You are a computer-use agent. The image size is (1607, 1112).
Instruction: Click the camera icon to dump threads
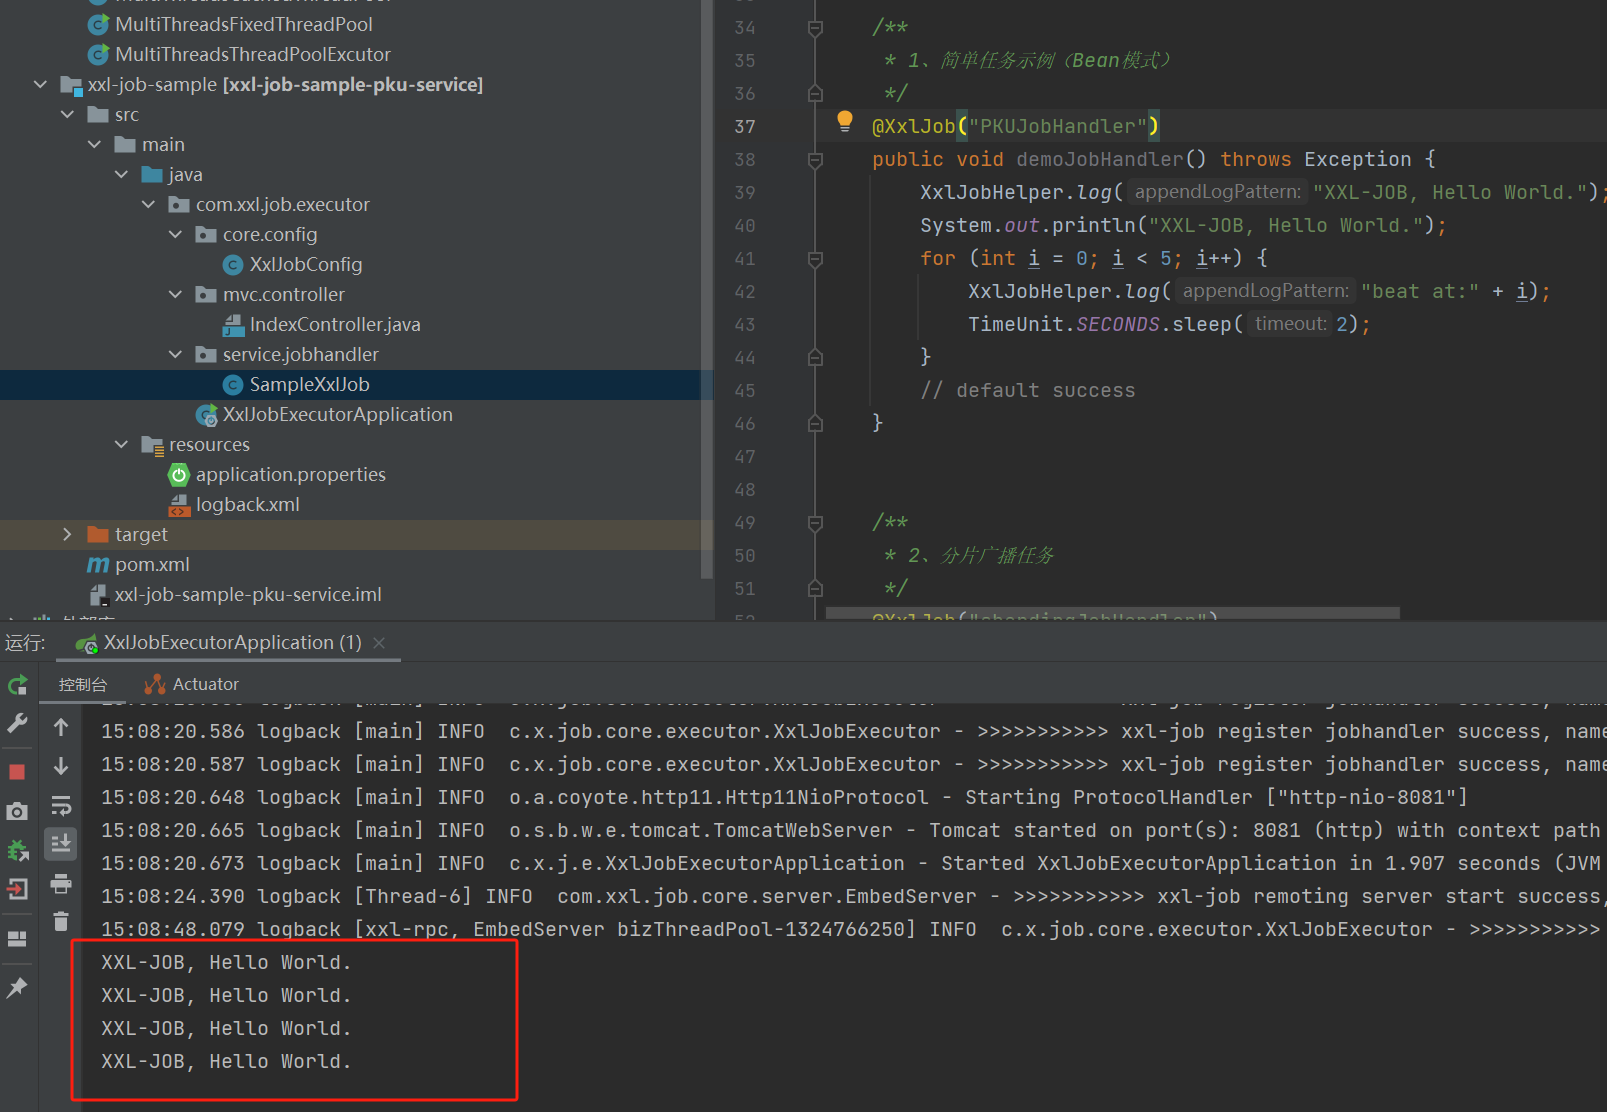17,811
